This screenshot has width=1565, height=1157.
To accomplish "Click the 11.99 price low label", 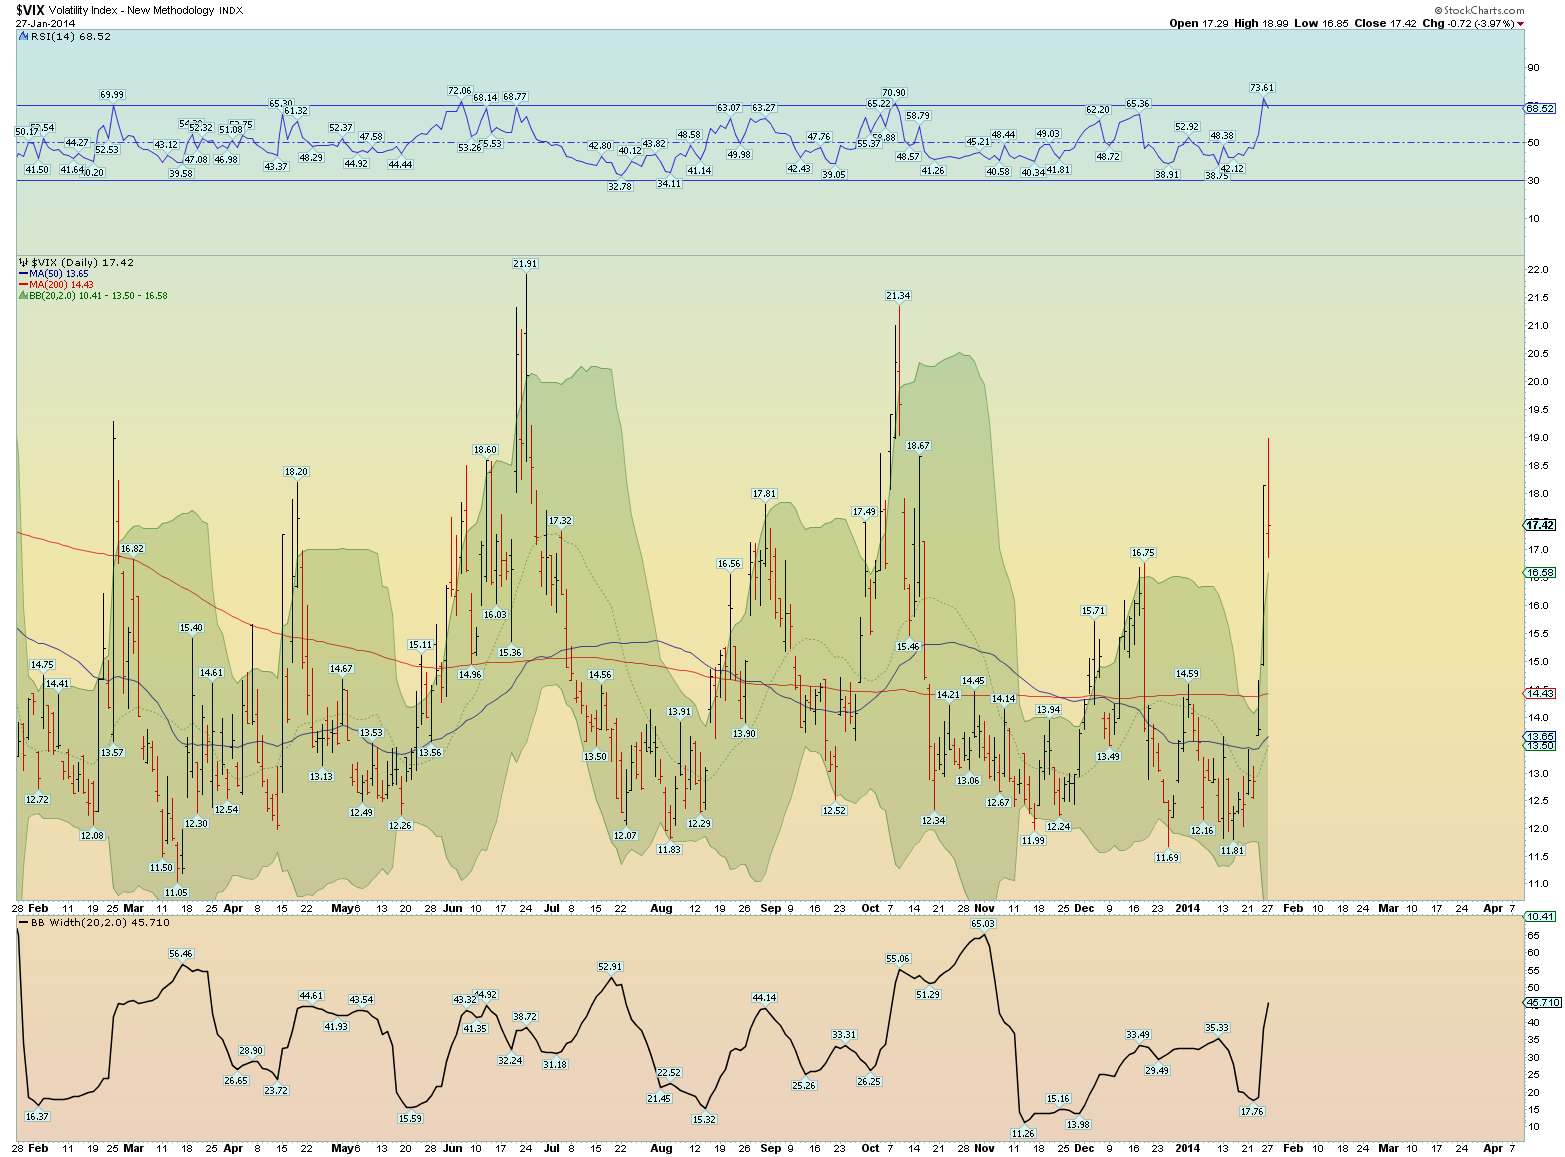I will 1033,840.
